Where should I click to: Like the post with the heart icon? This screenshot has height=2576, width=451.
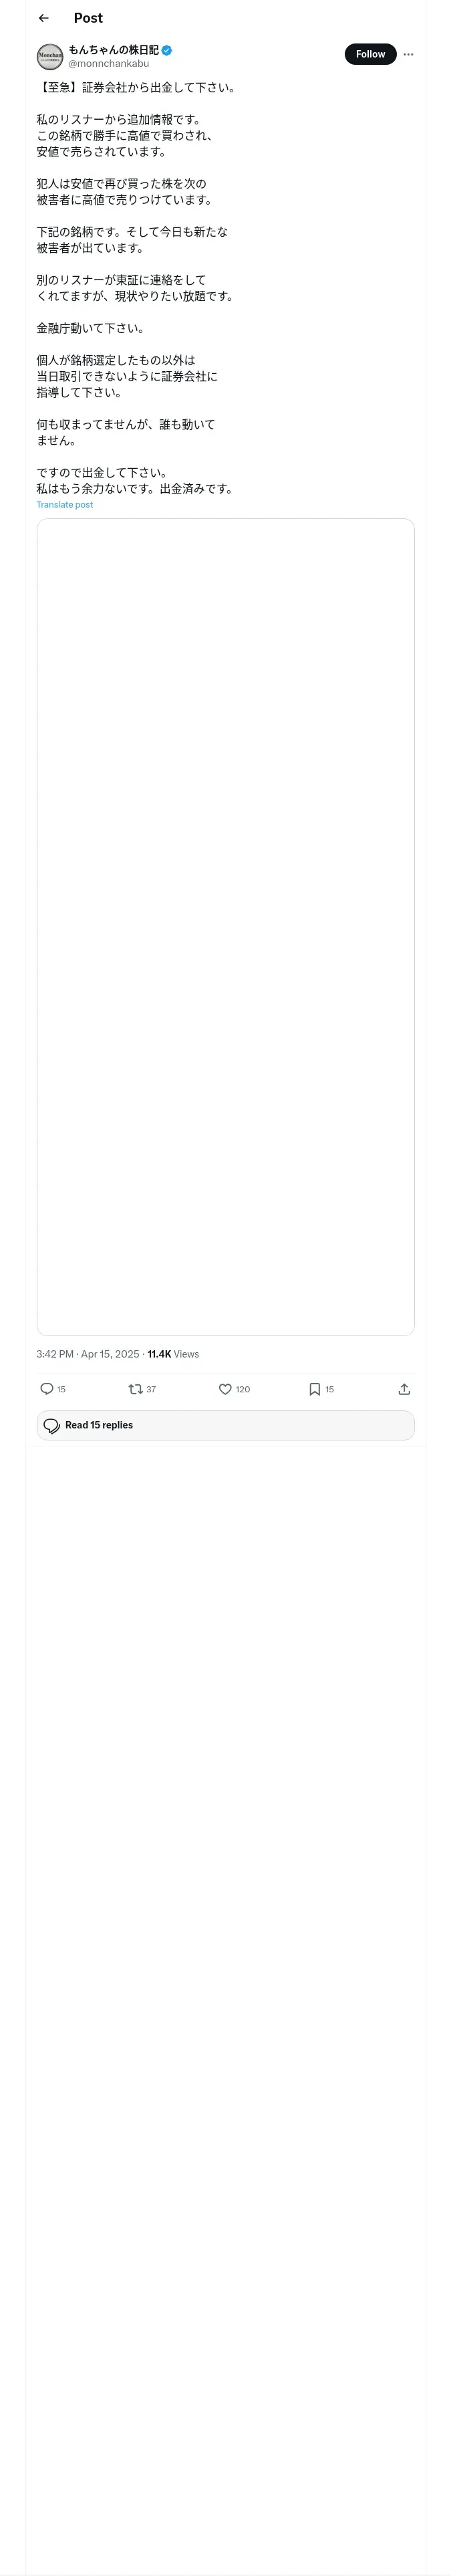click(x=225, y=1388)
